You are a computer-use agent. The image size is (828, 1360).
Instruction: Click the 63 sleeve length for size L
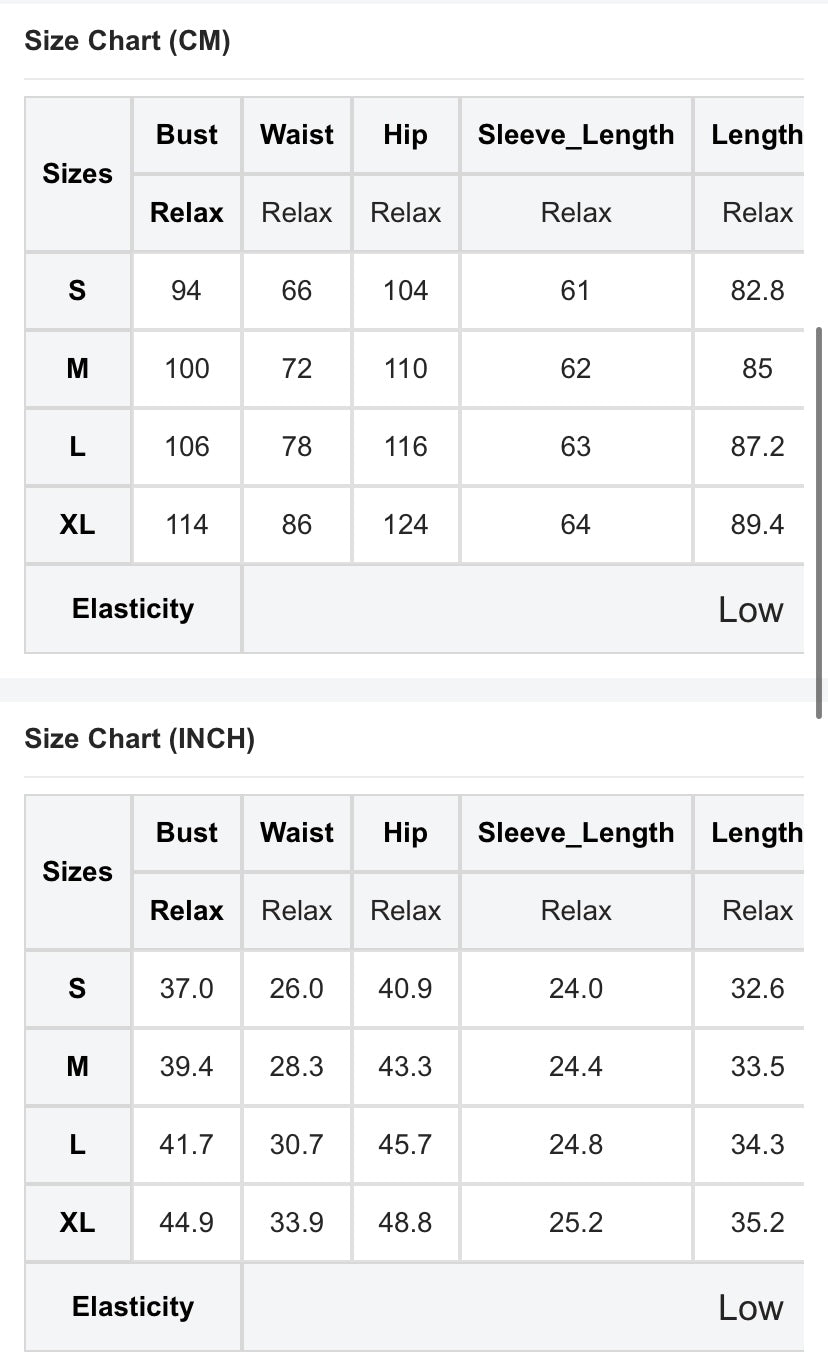point(576,447)
